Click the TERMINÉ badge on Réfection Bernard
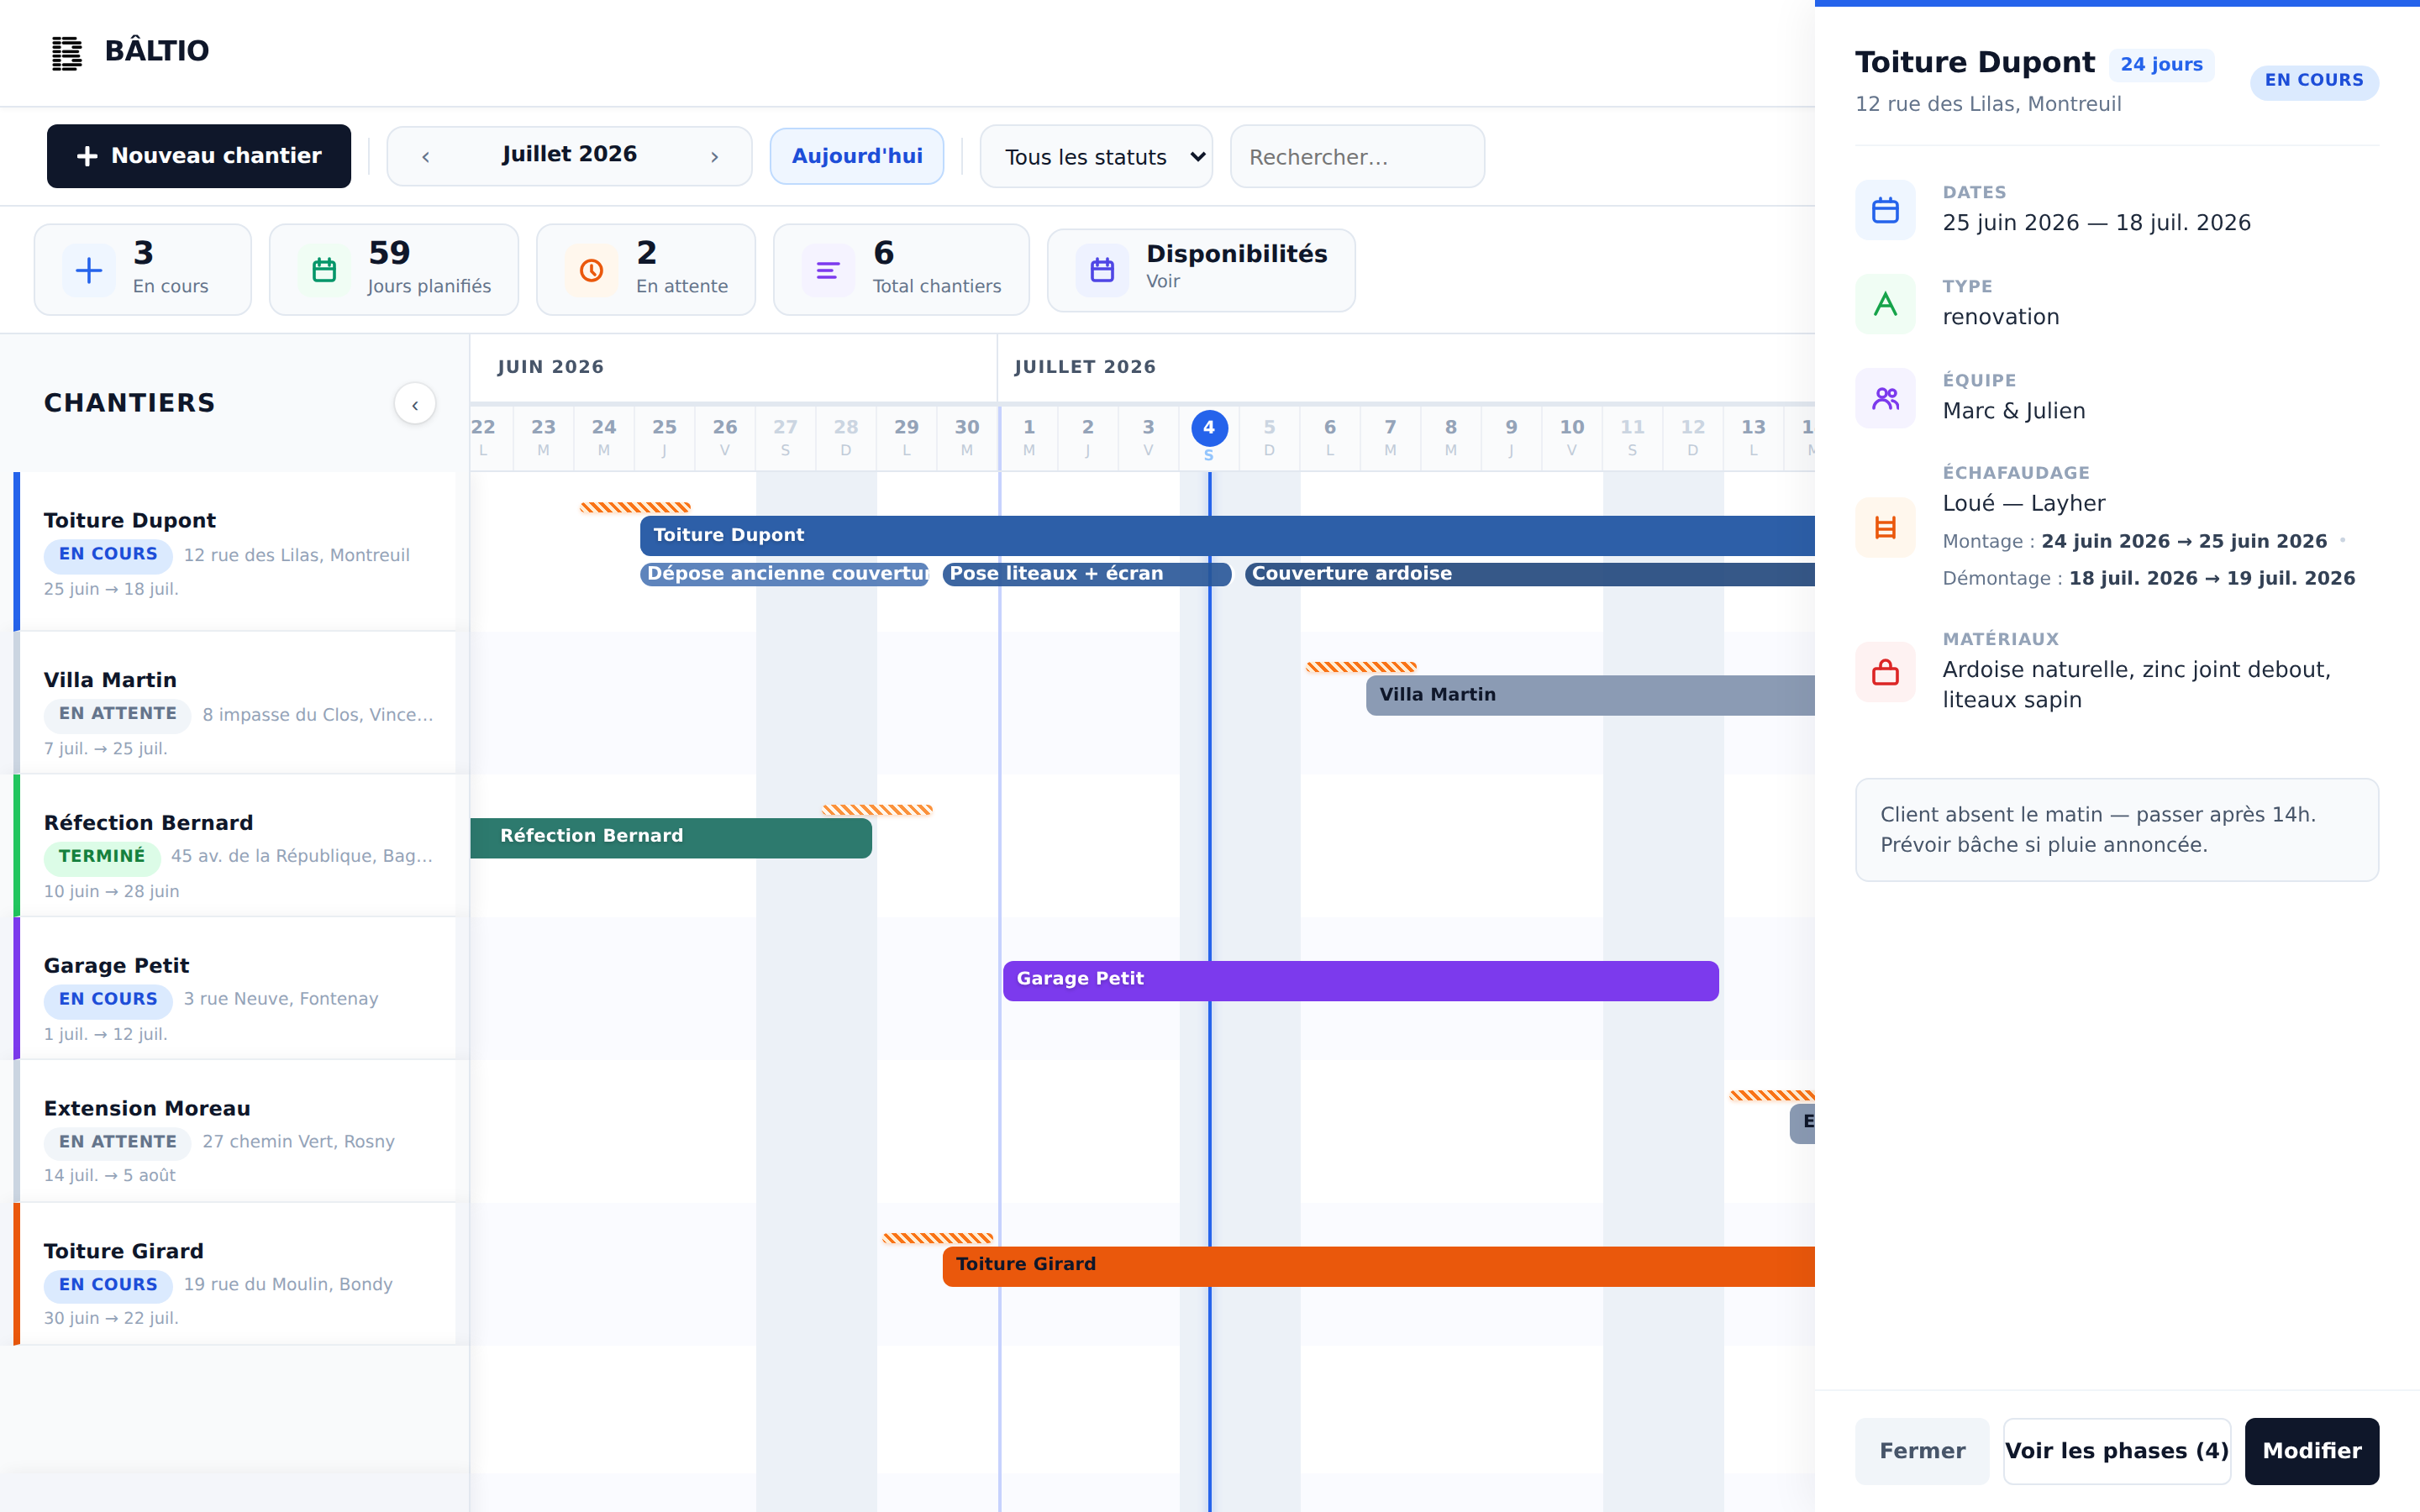 tap(102, 857)
